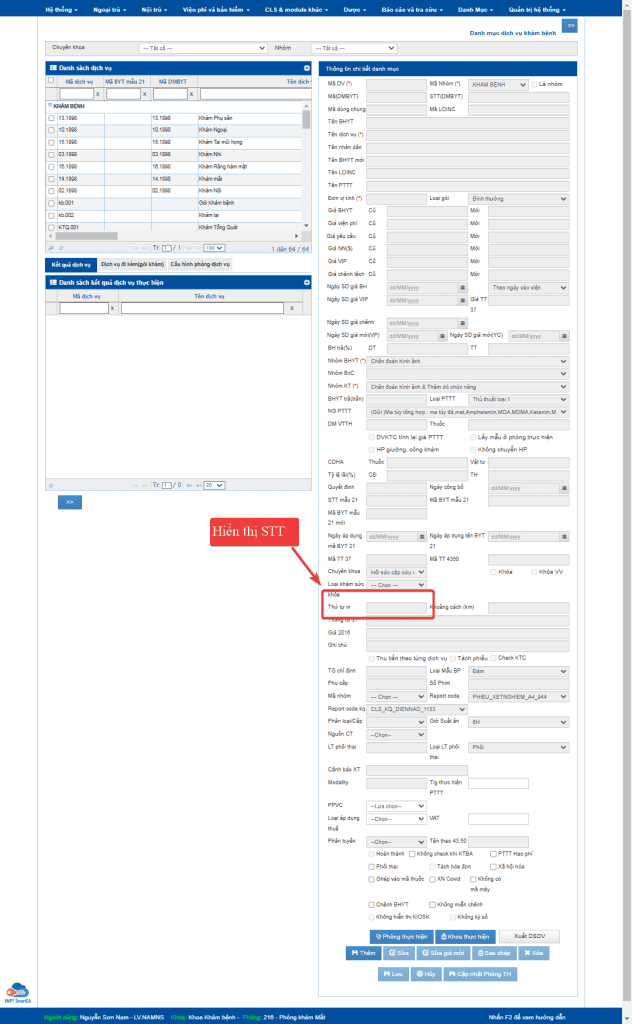Switch to Cấu hình phòng dịch vụ tab

(201, 264)
